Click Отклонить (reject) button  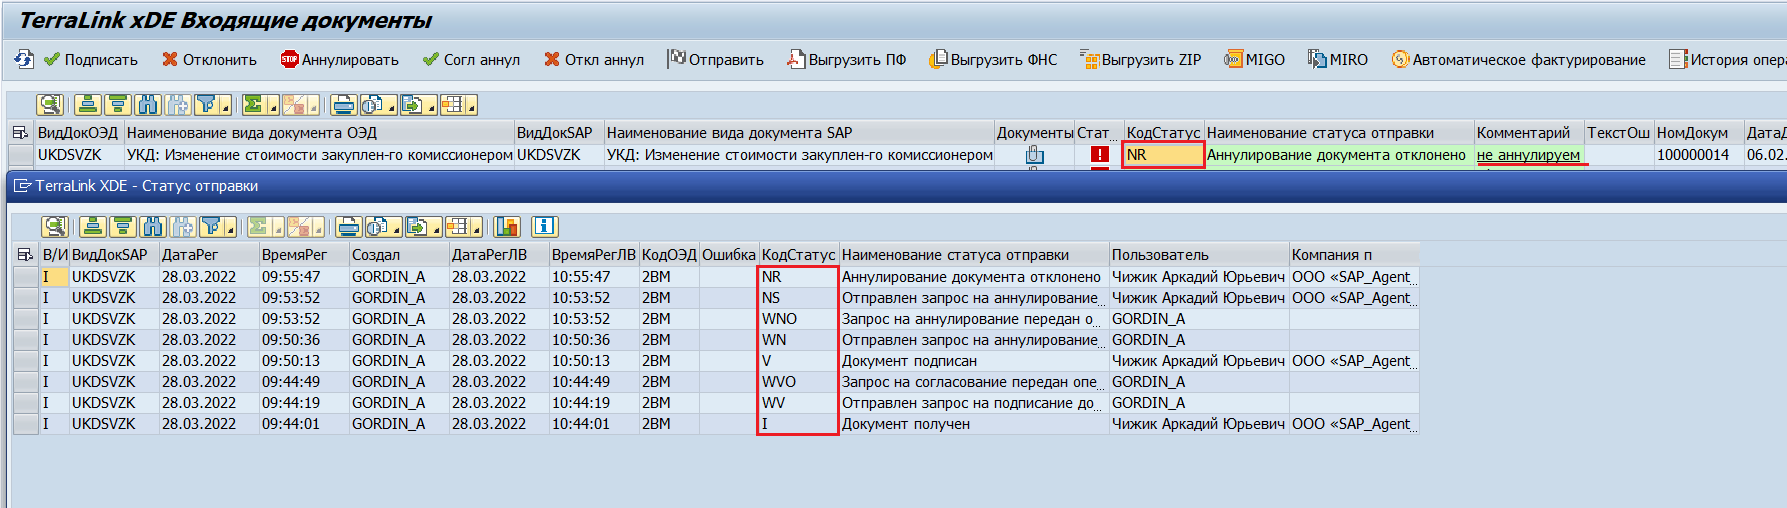coord(209,60)
